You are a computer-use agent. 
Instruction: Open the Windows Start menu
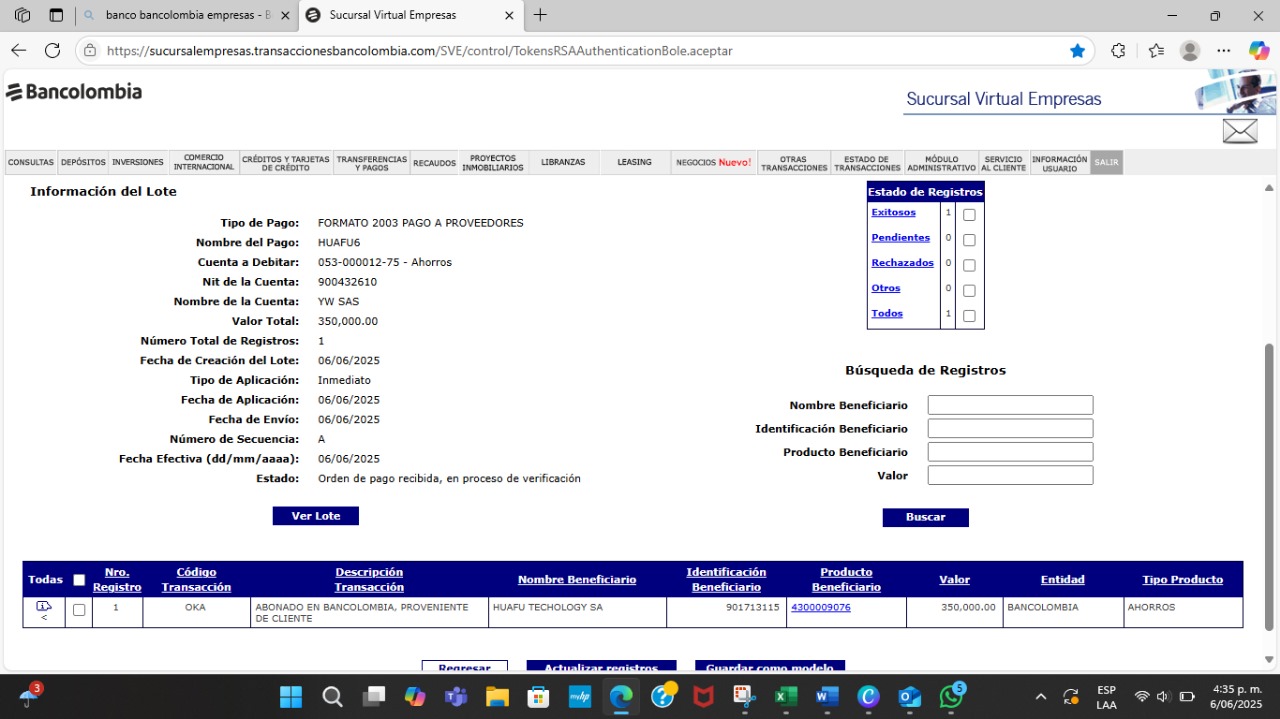291,696
